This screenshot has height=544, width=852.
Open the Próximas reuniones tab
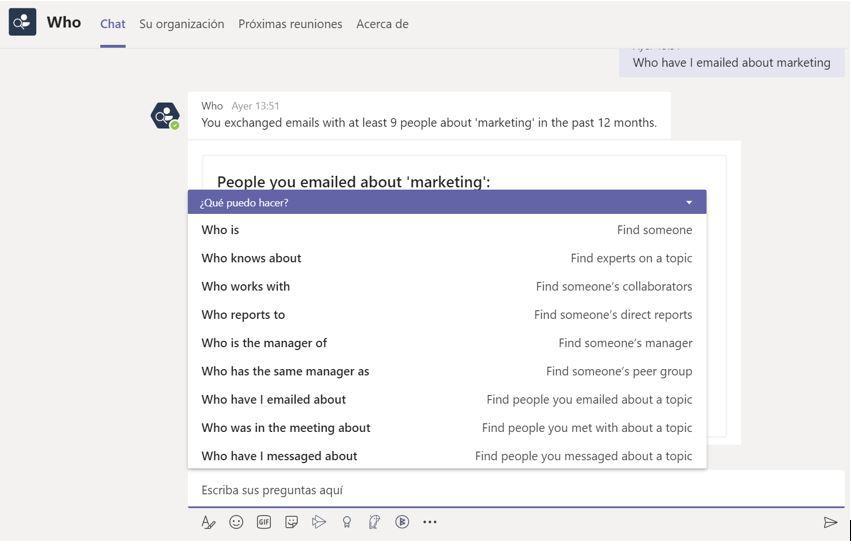point(290,24)
